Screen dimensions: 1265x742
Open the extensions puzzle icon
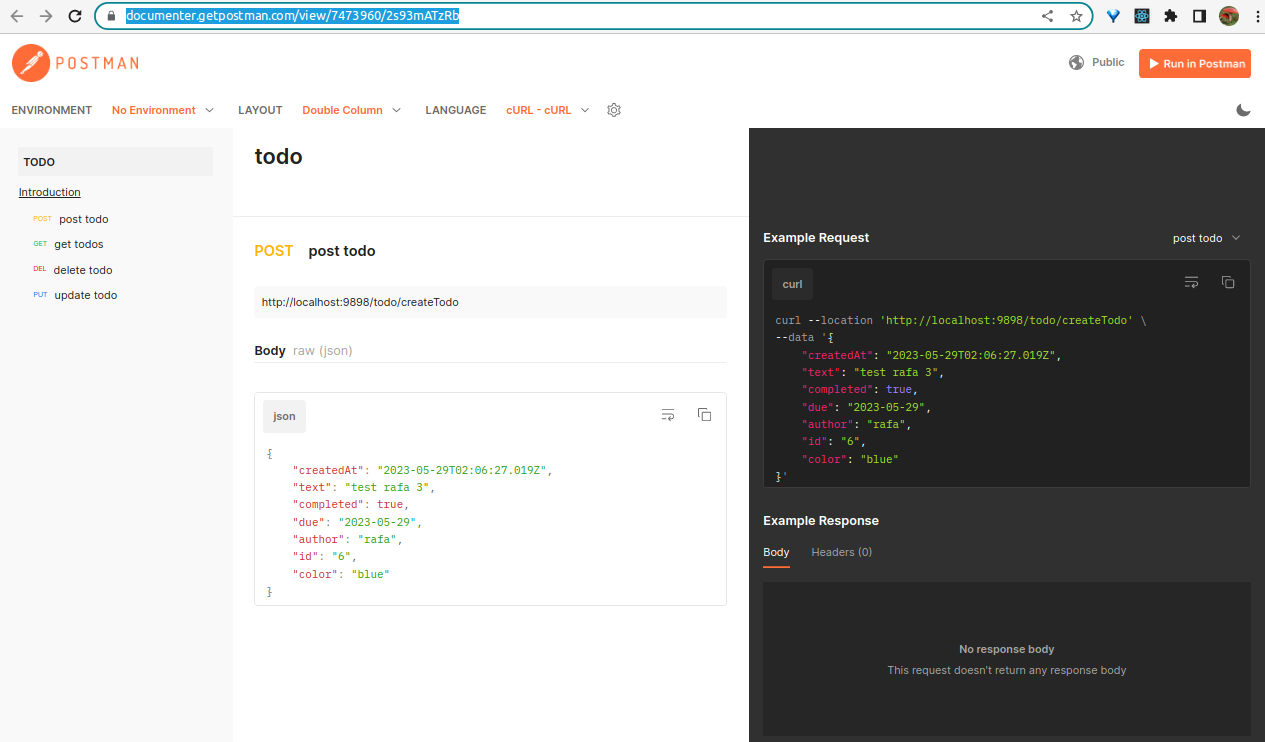pyautogui.click(x=1171, y=16)
